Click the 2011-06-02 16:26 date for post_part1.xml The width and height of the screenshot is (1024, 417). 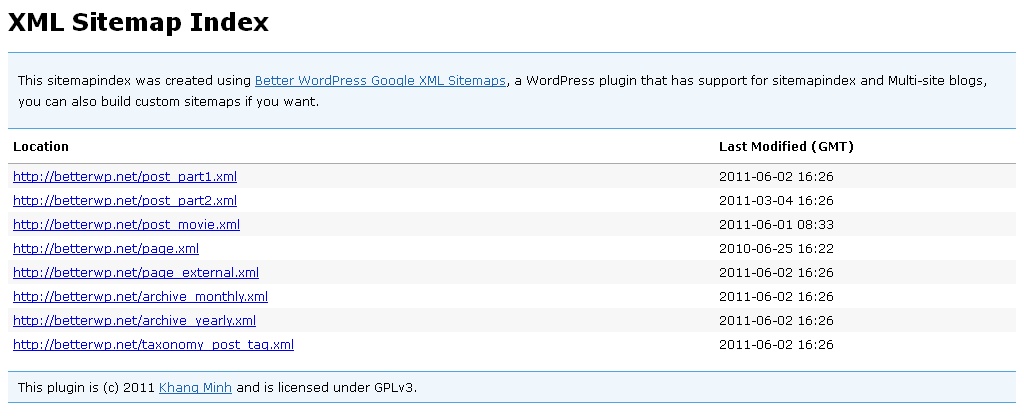coord(776,177)
